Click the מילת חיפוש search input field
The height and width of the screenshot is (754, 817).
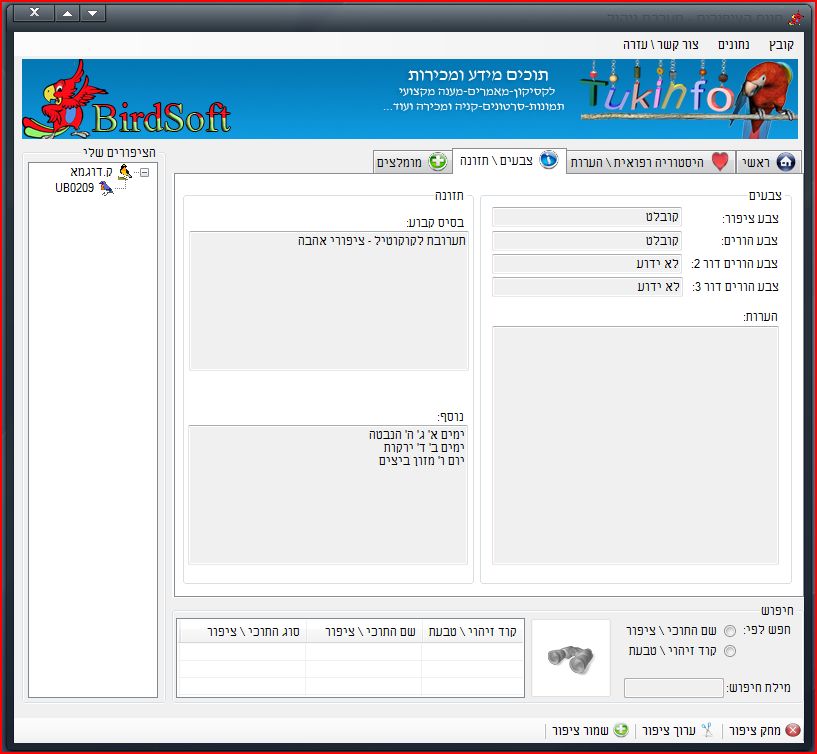click(672, 688)
